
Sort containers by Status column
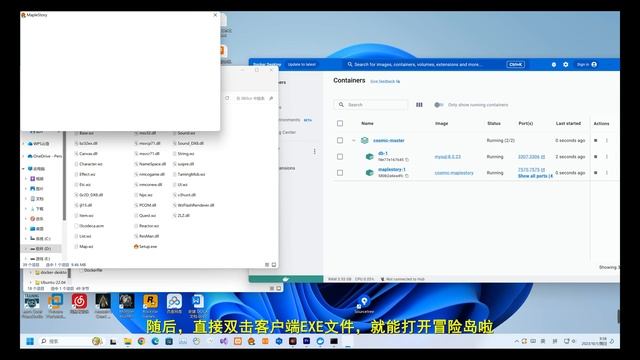494,123
